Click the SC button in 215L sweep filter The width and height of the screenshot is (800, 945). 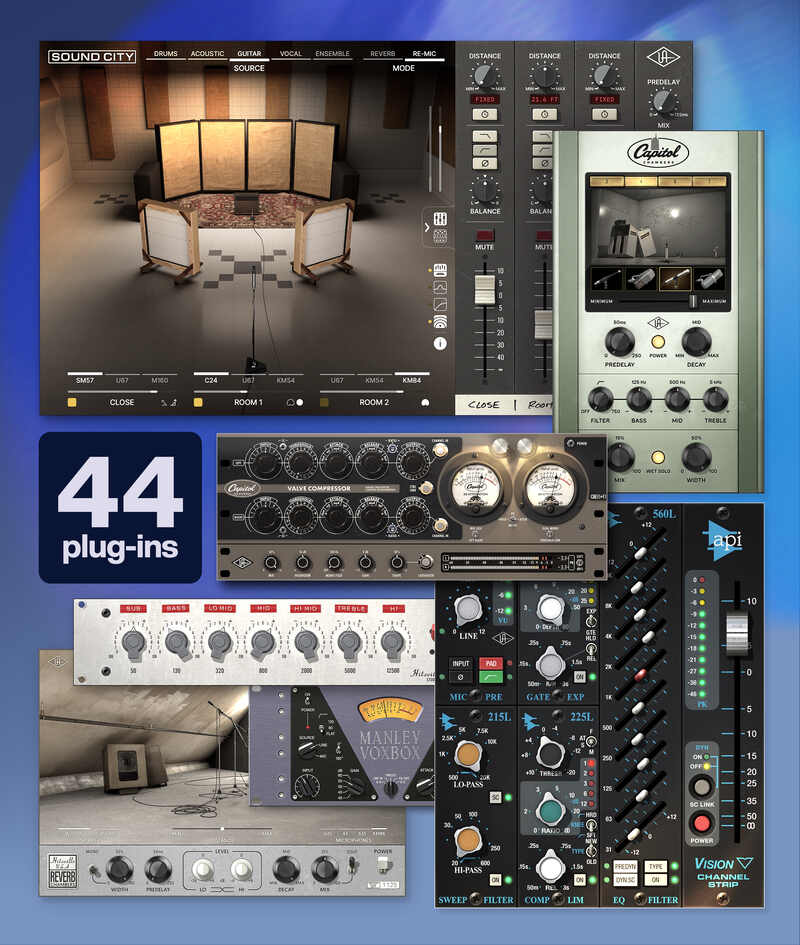(x=496, y=797)
